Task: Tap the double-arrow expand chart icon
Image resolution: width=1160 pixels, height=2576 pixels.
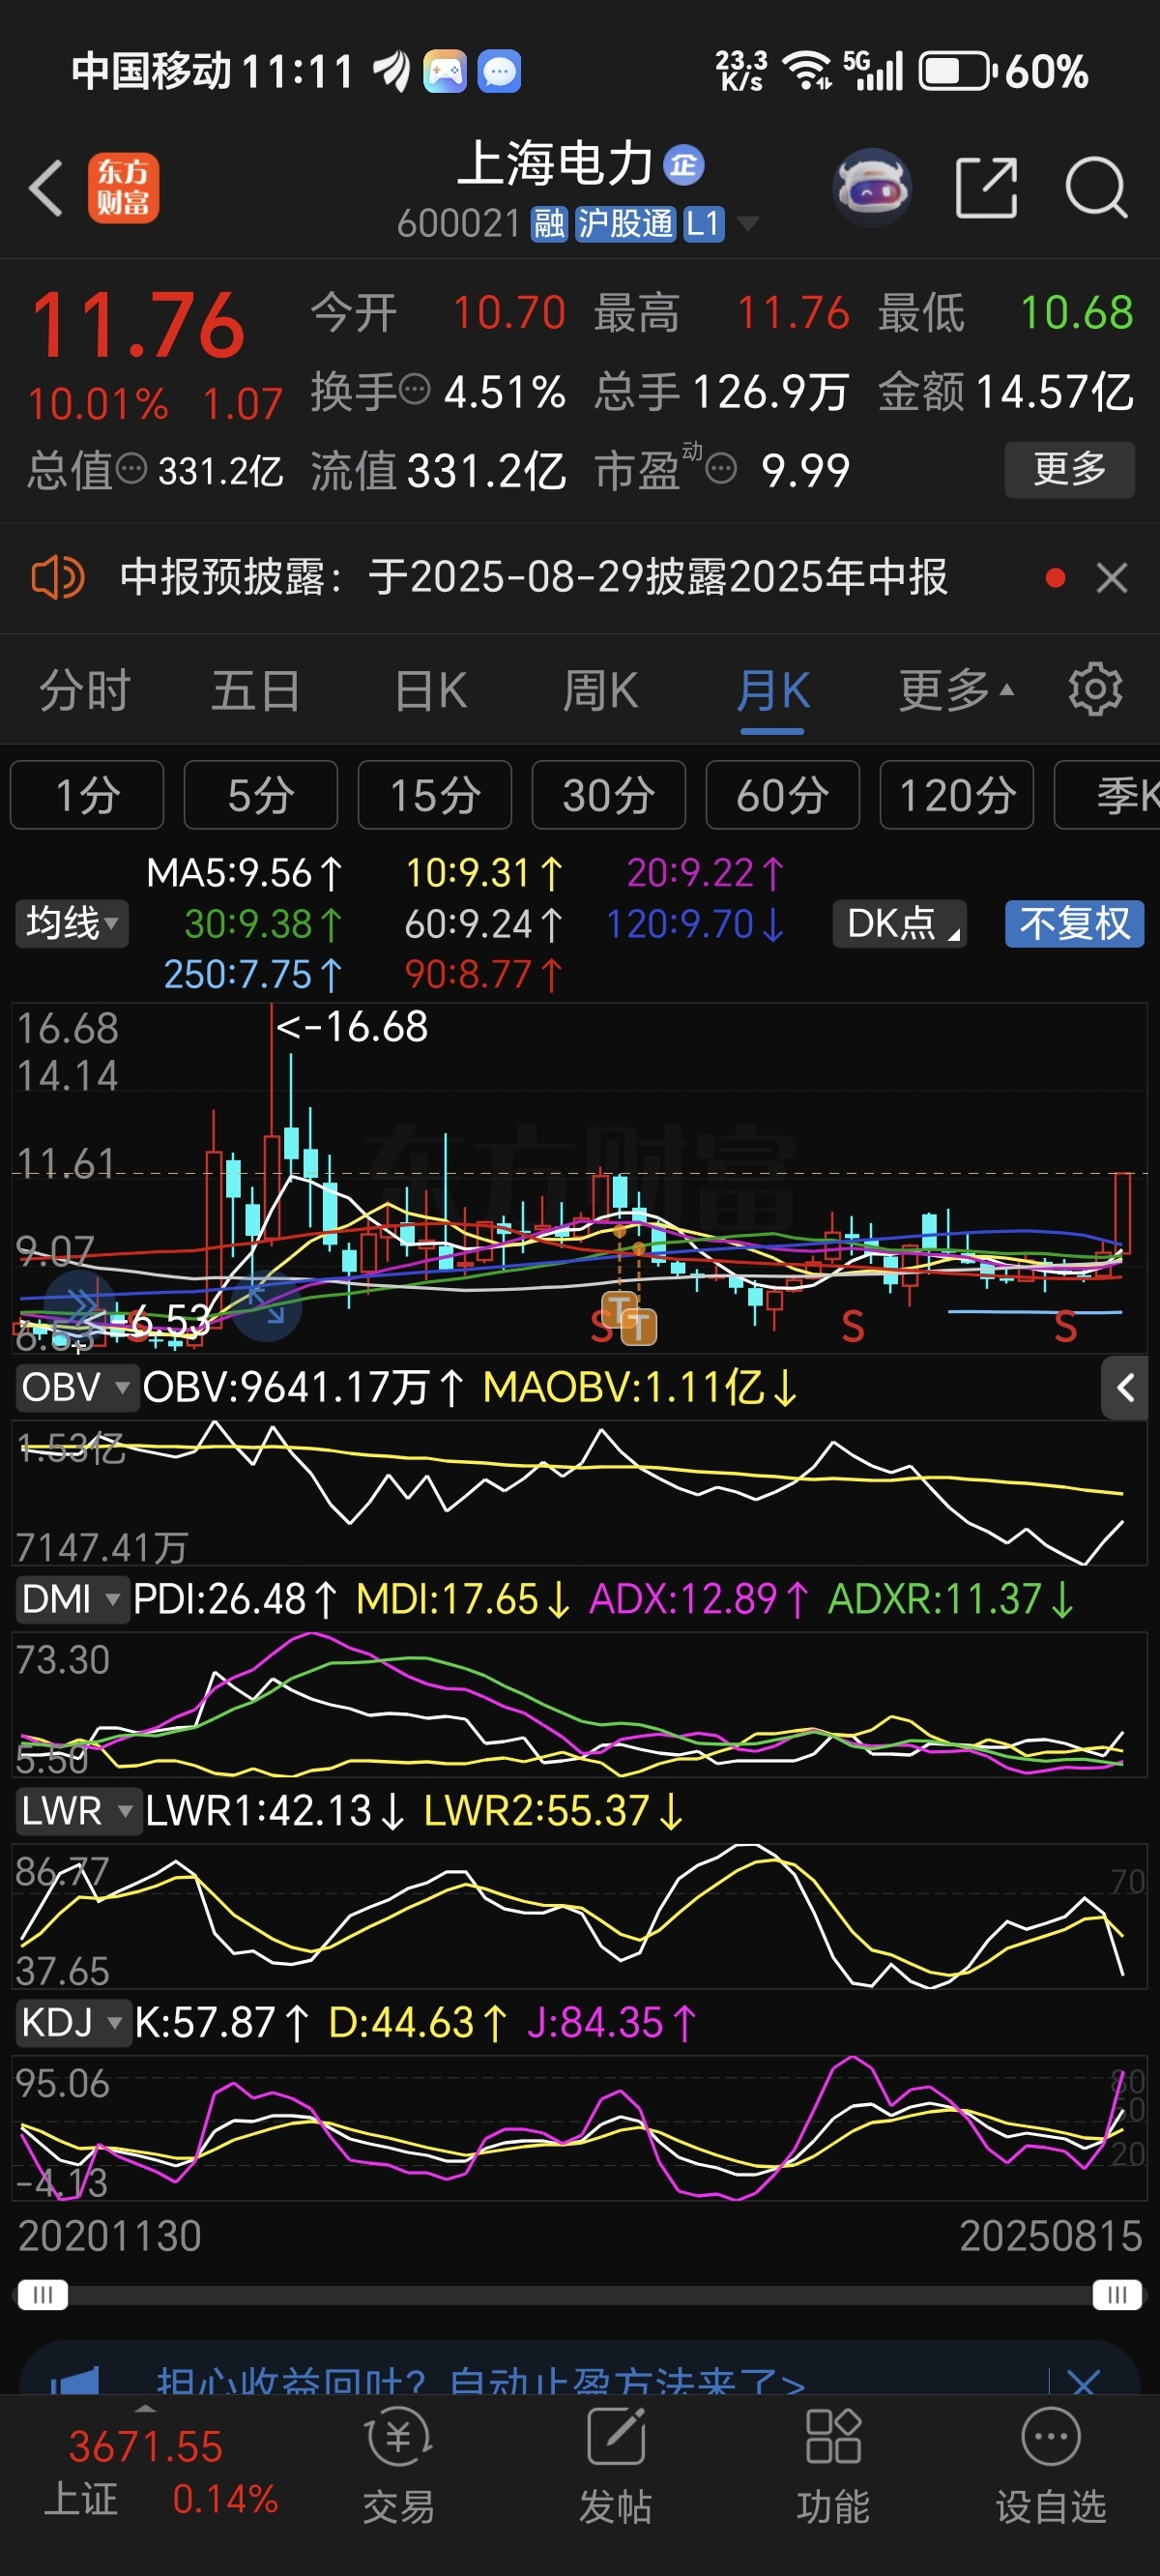Action: (x=80, y=1304)
